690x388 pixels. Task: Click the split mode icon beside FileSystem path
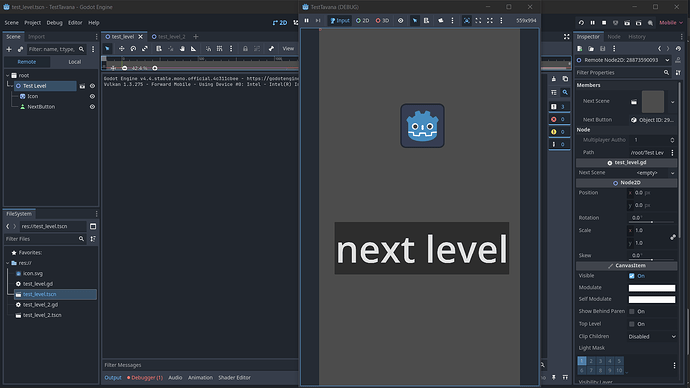93,226
